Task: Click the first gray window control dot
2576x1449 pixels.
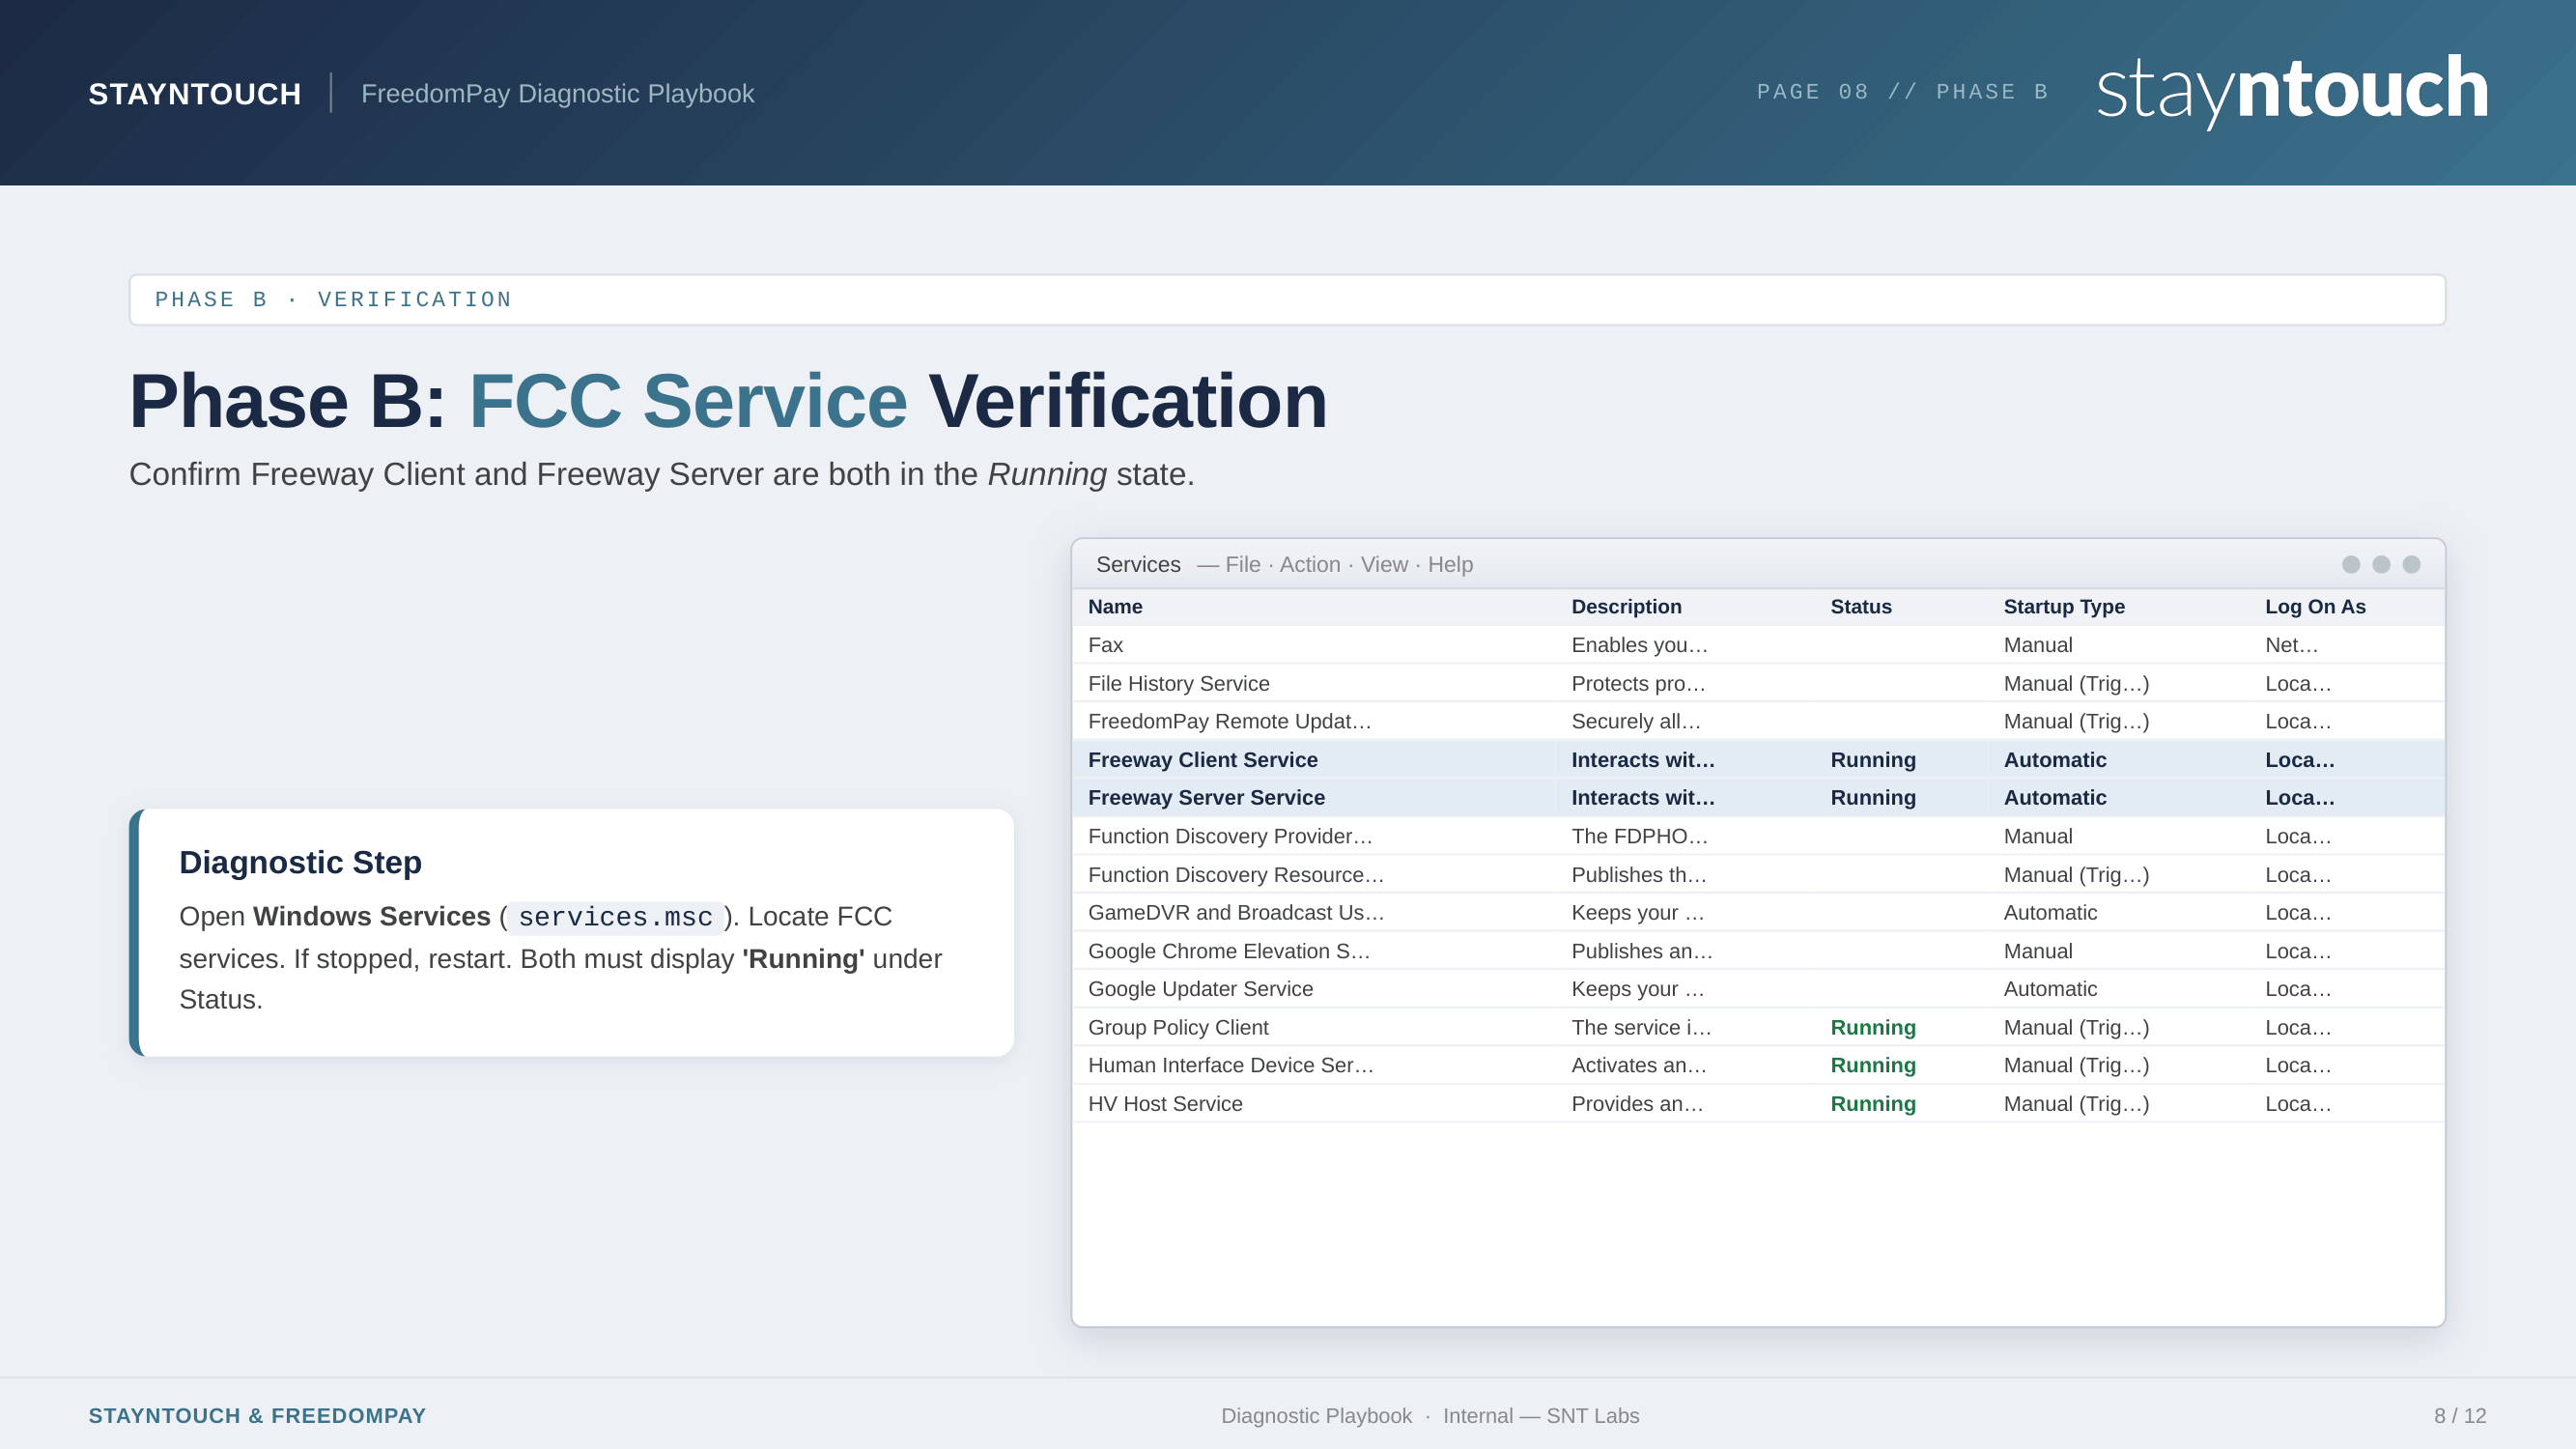Action: click(x=2351, y=565)
